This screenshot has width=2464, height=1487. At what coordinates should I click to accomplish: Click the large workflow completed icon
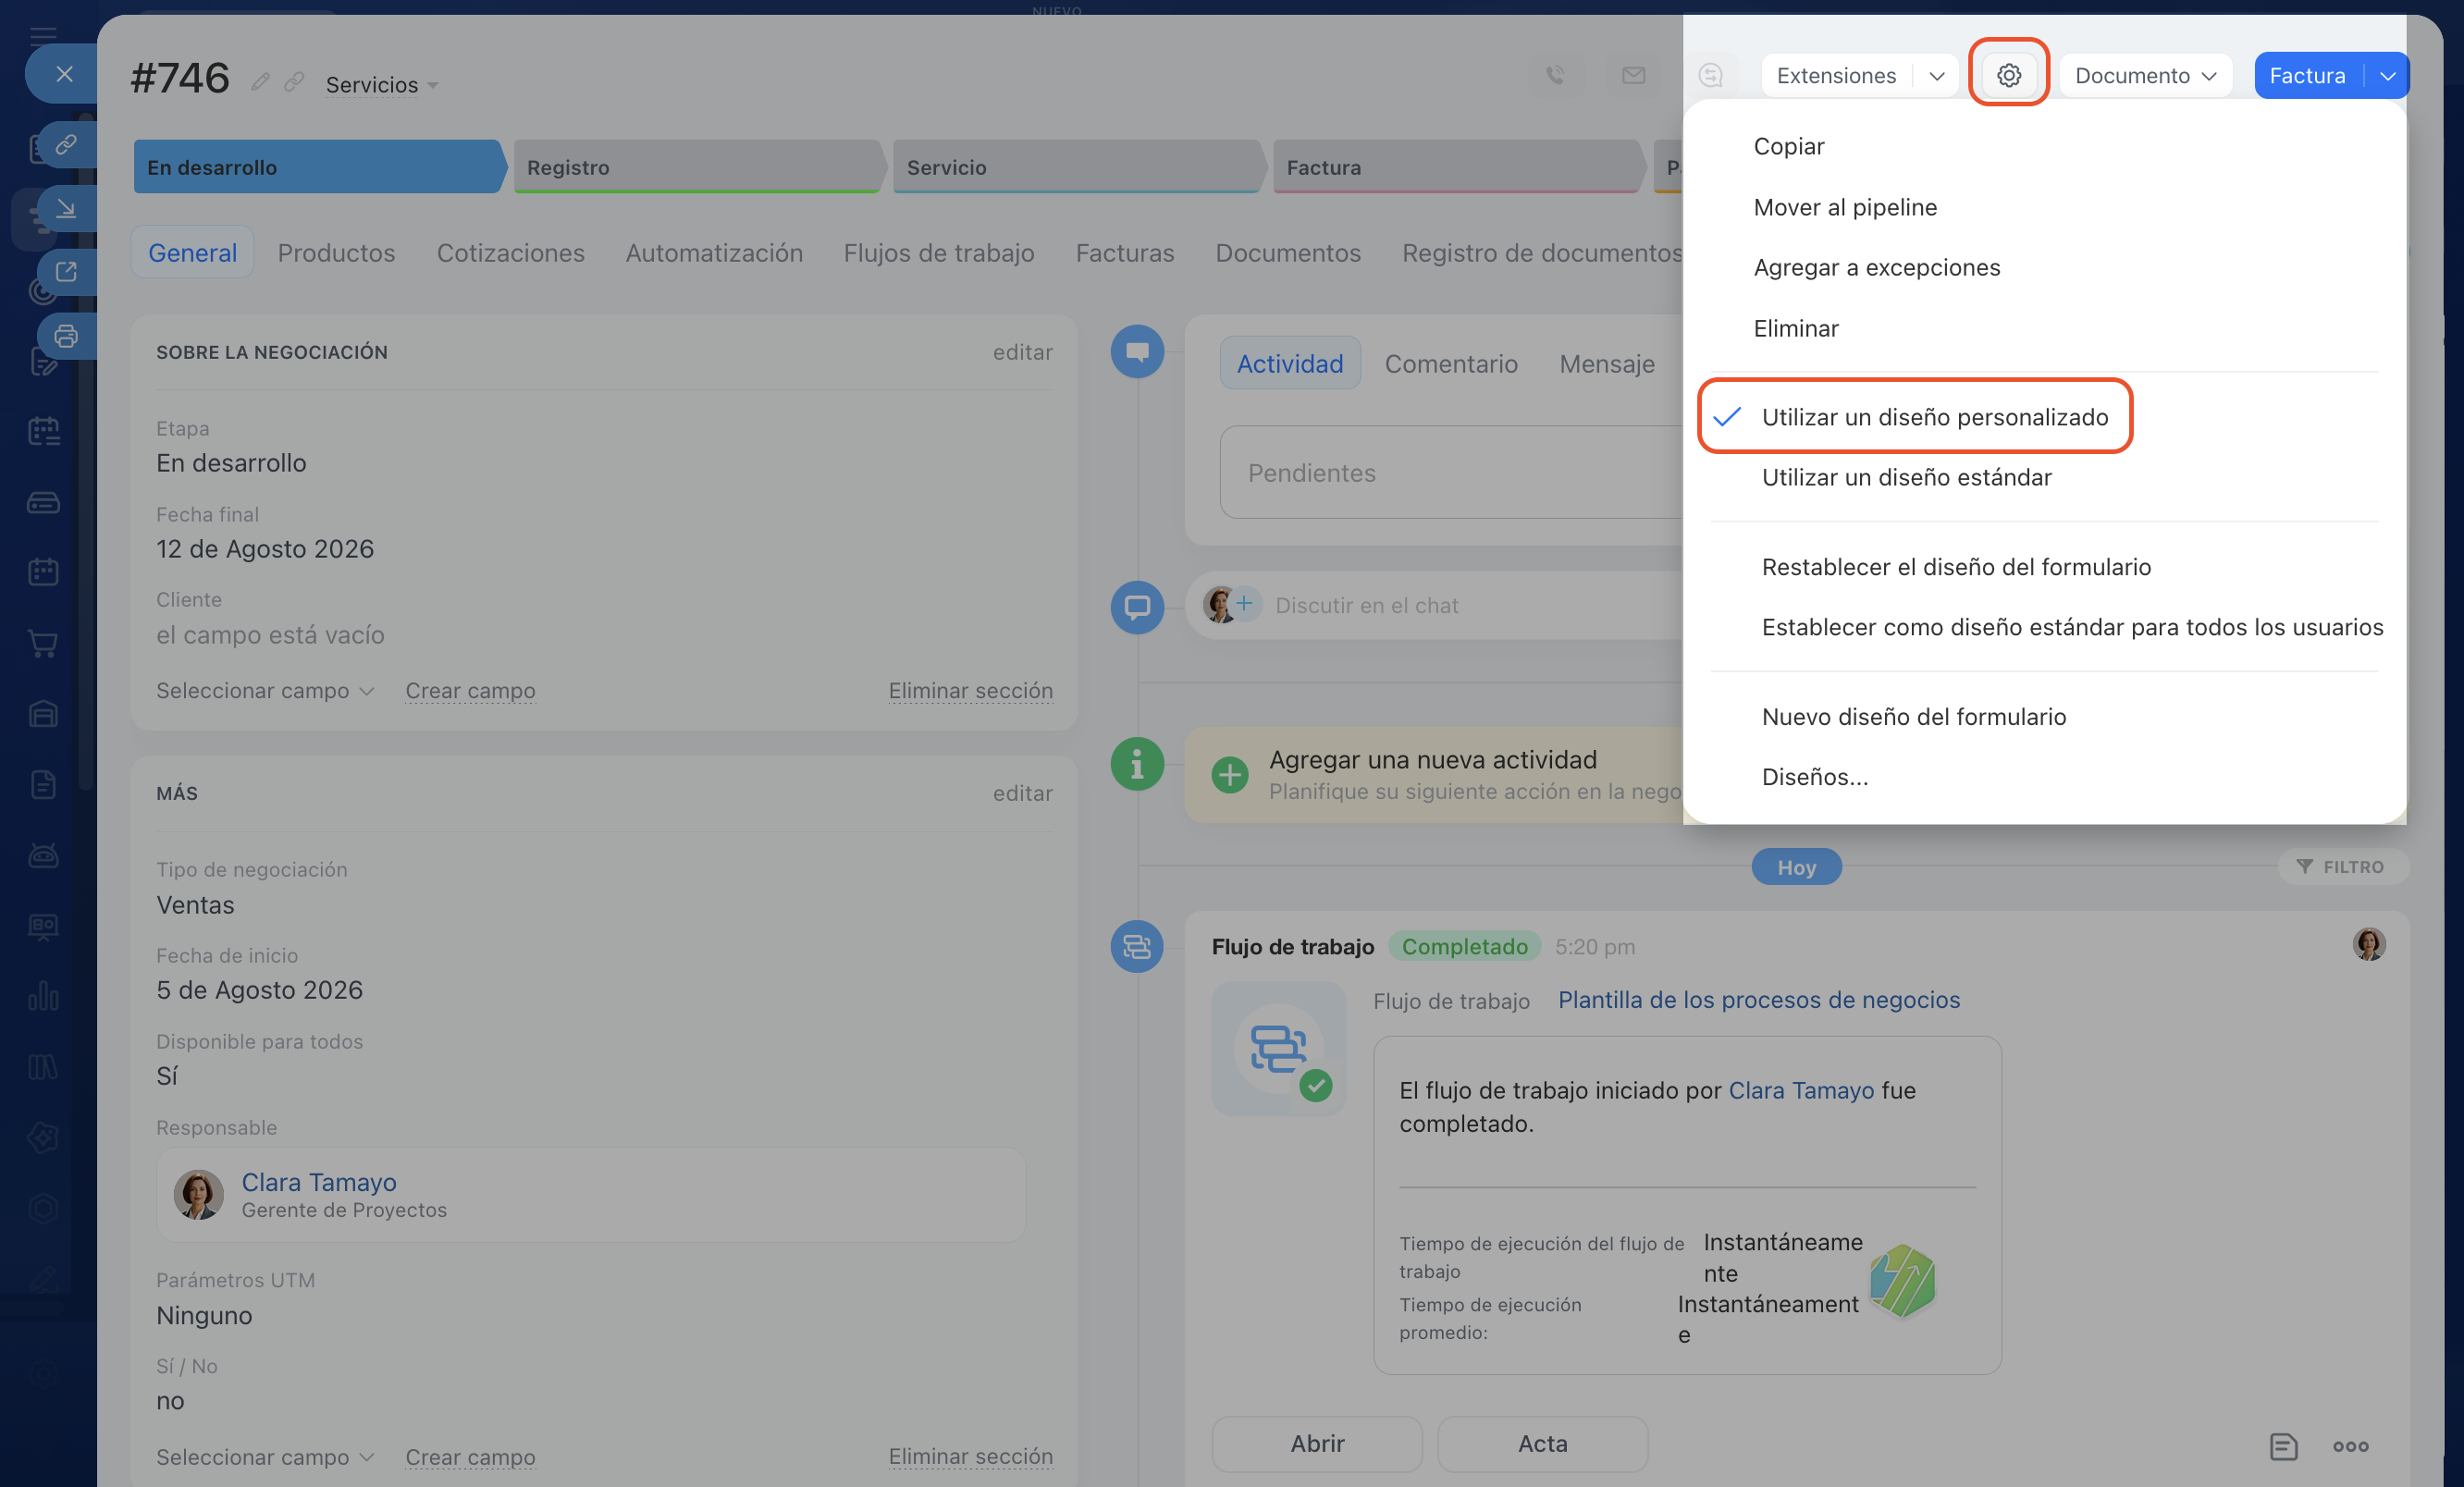pyautogui.click(x=1279, y=1049)
